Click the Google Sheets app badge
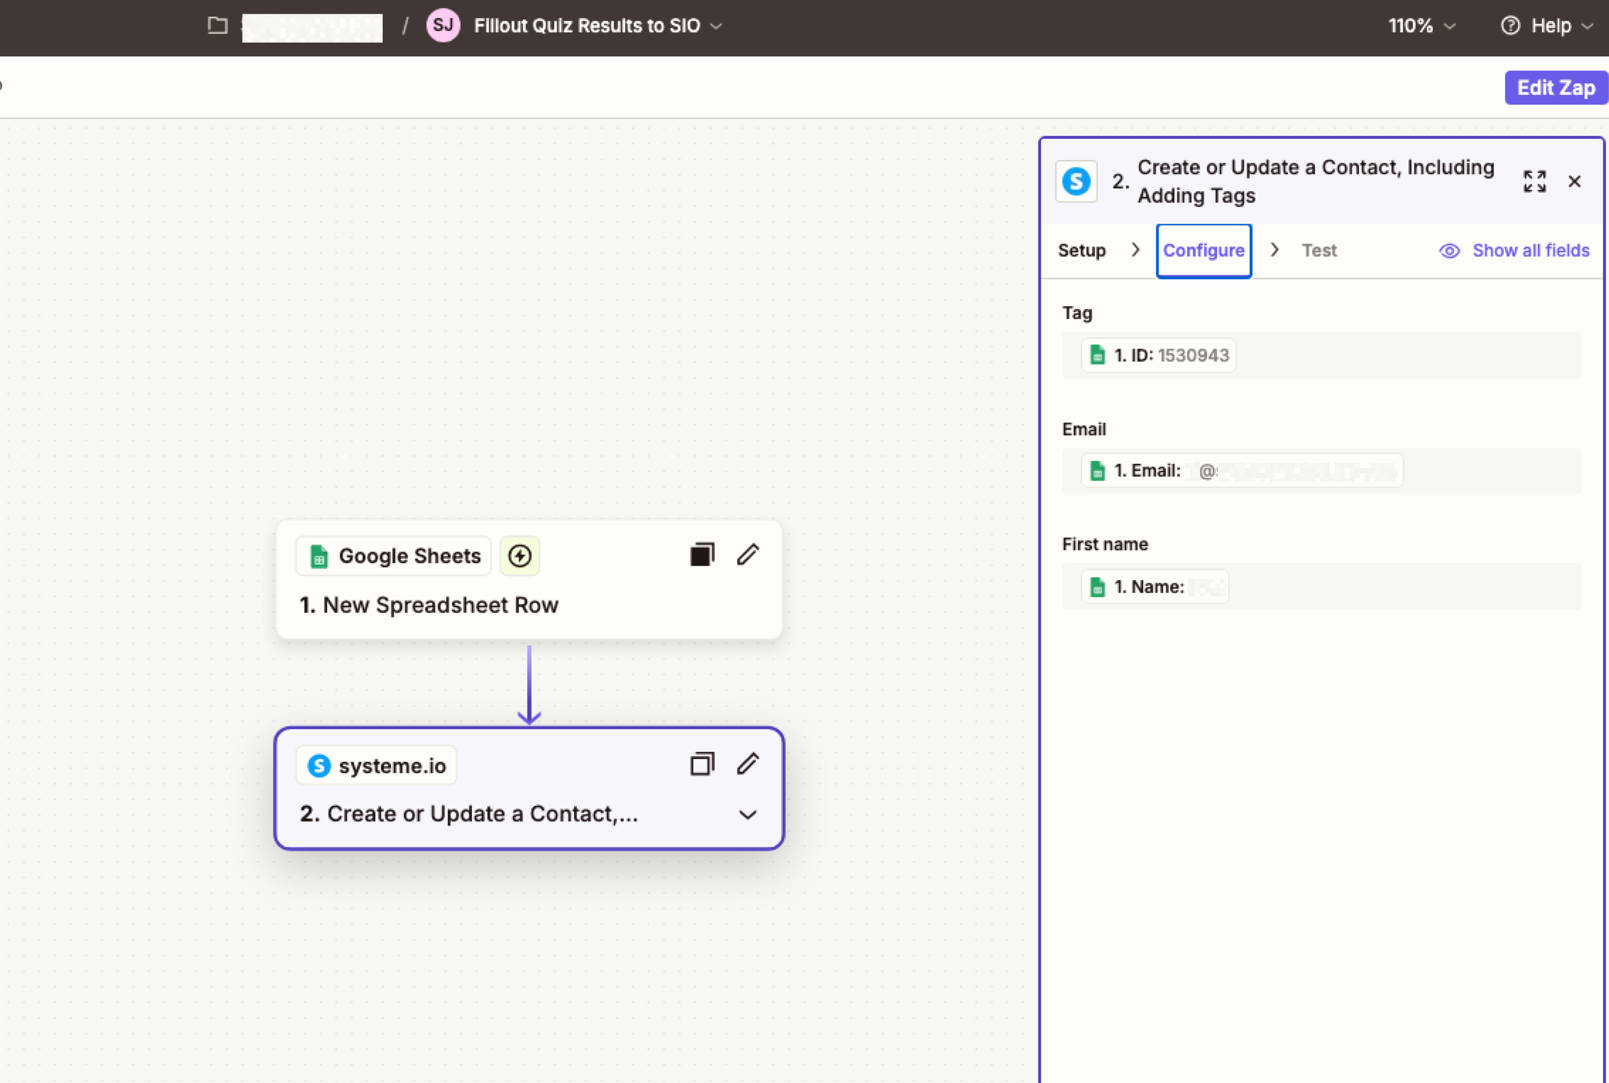1609x1083 pixels. click(x=394, y=556)
